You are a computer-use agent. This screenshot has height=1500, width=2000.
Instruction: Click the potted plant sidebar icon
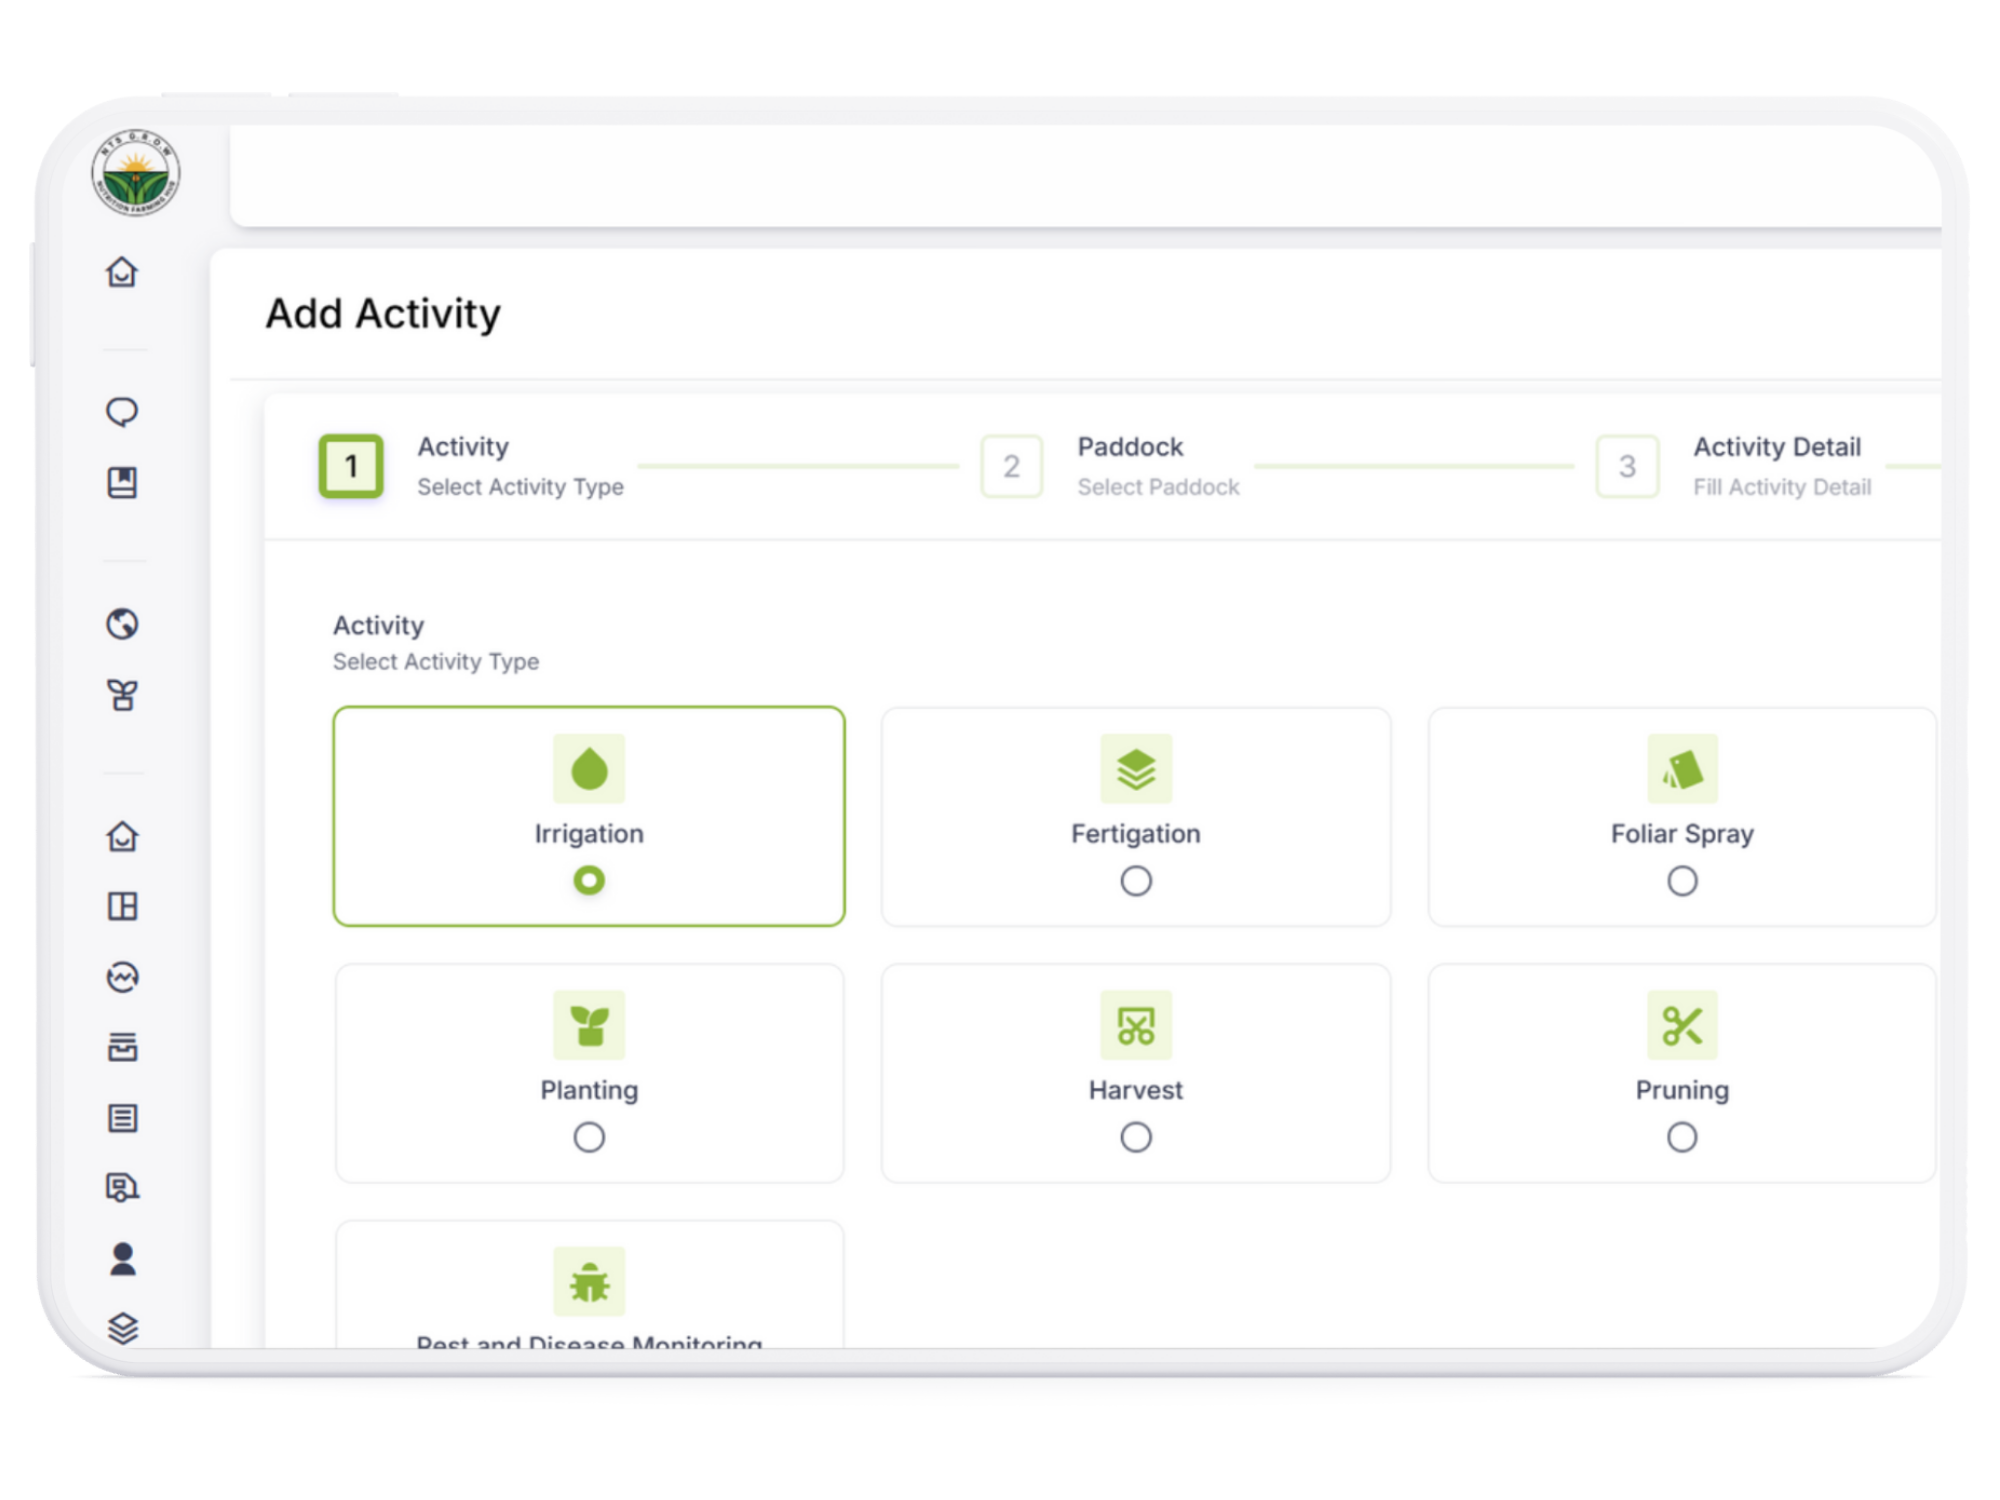(122, 695)
